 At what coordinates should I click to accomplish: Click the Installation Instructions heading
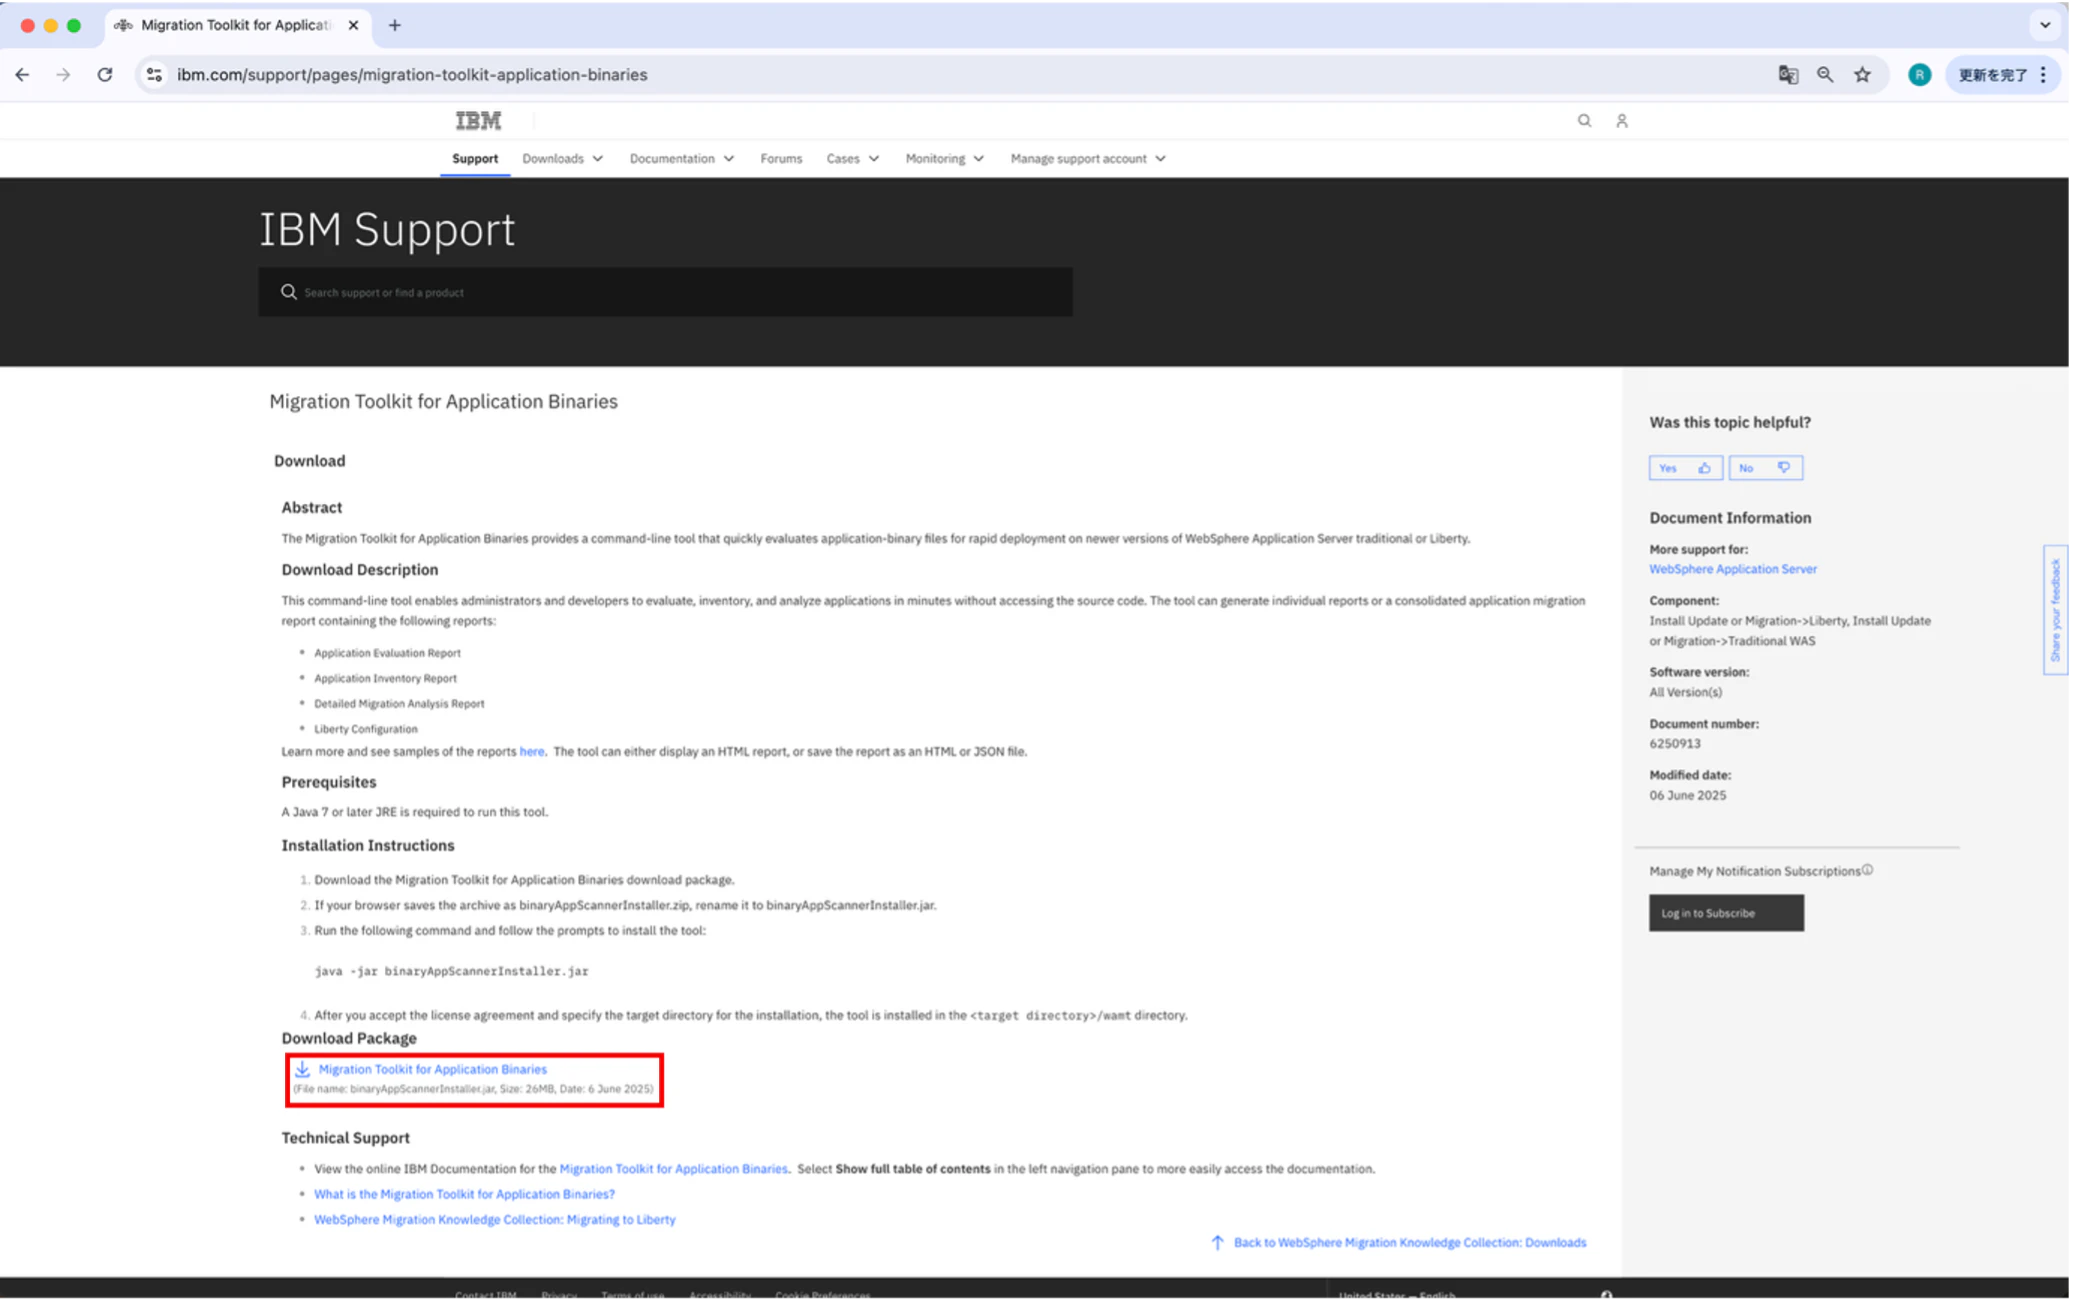[x=368, y=845]
